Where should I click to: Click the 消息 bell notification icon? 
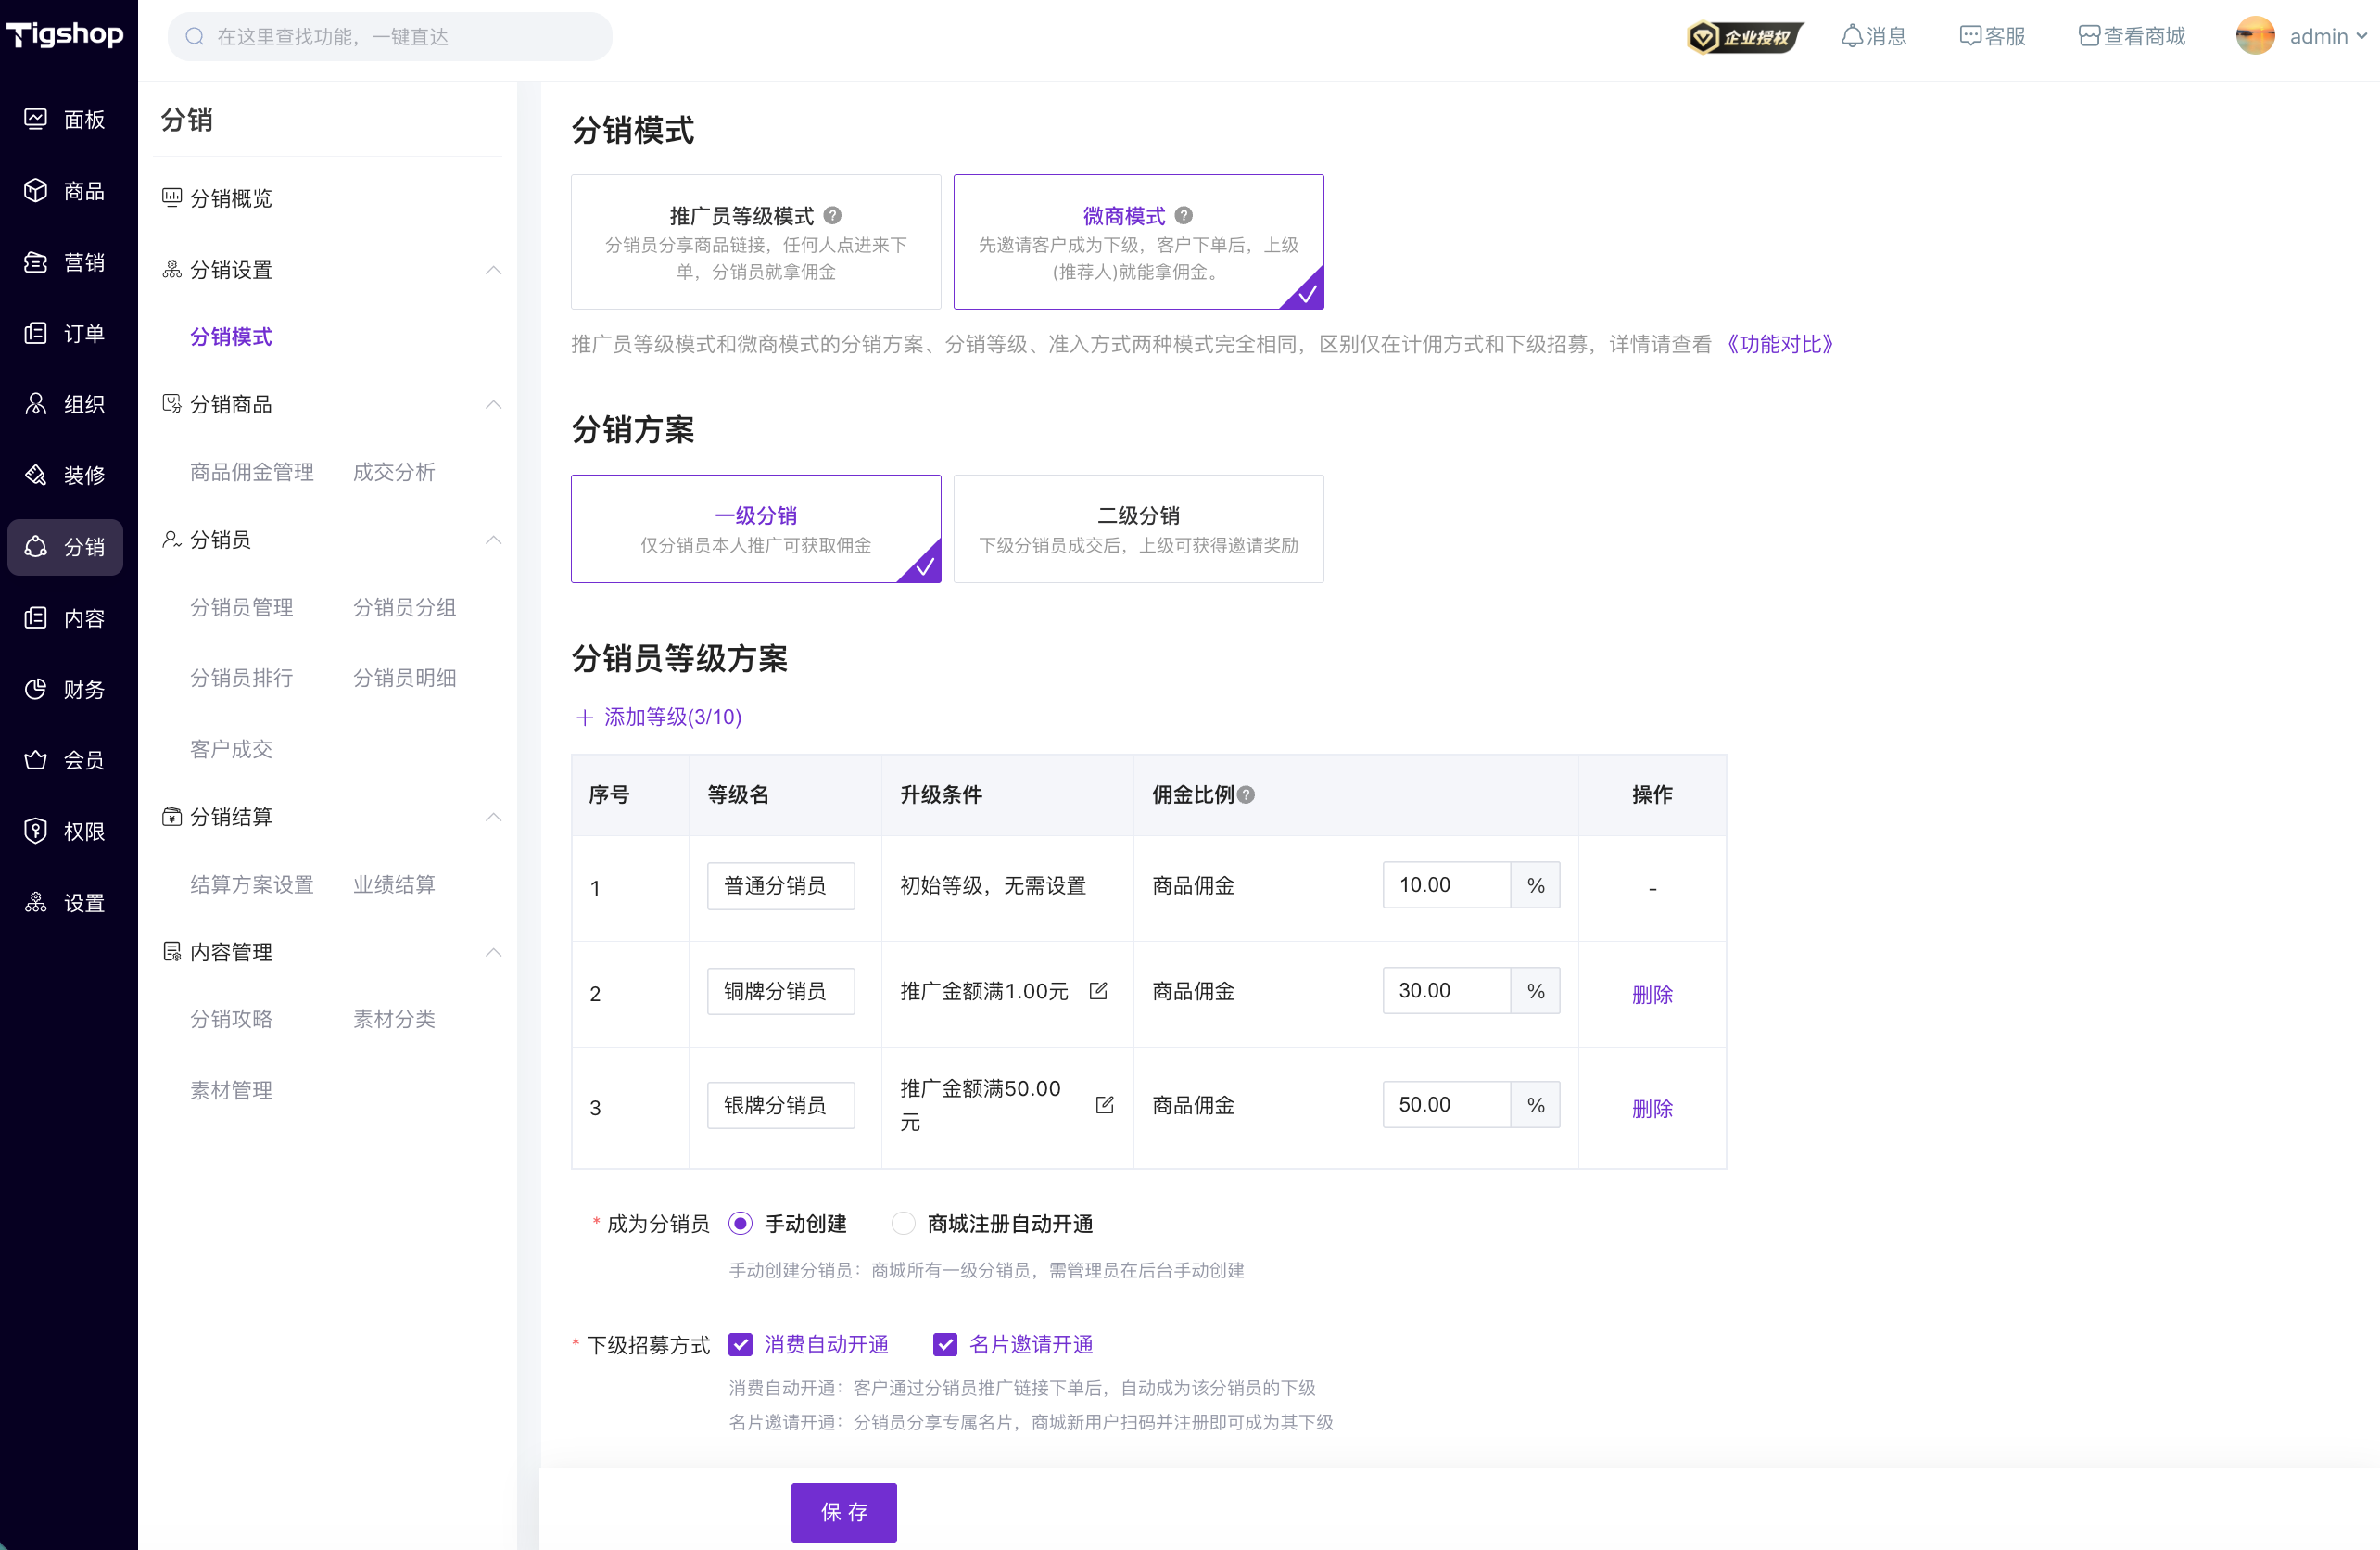tap(1852, 36)
